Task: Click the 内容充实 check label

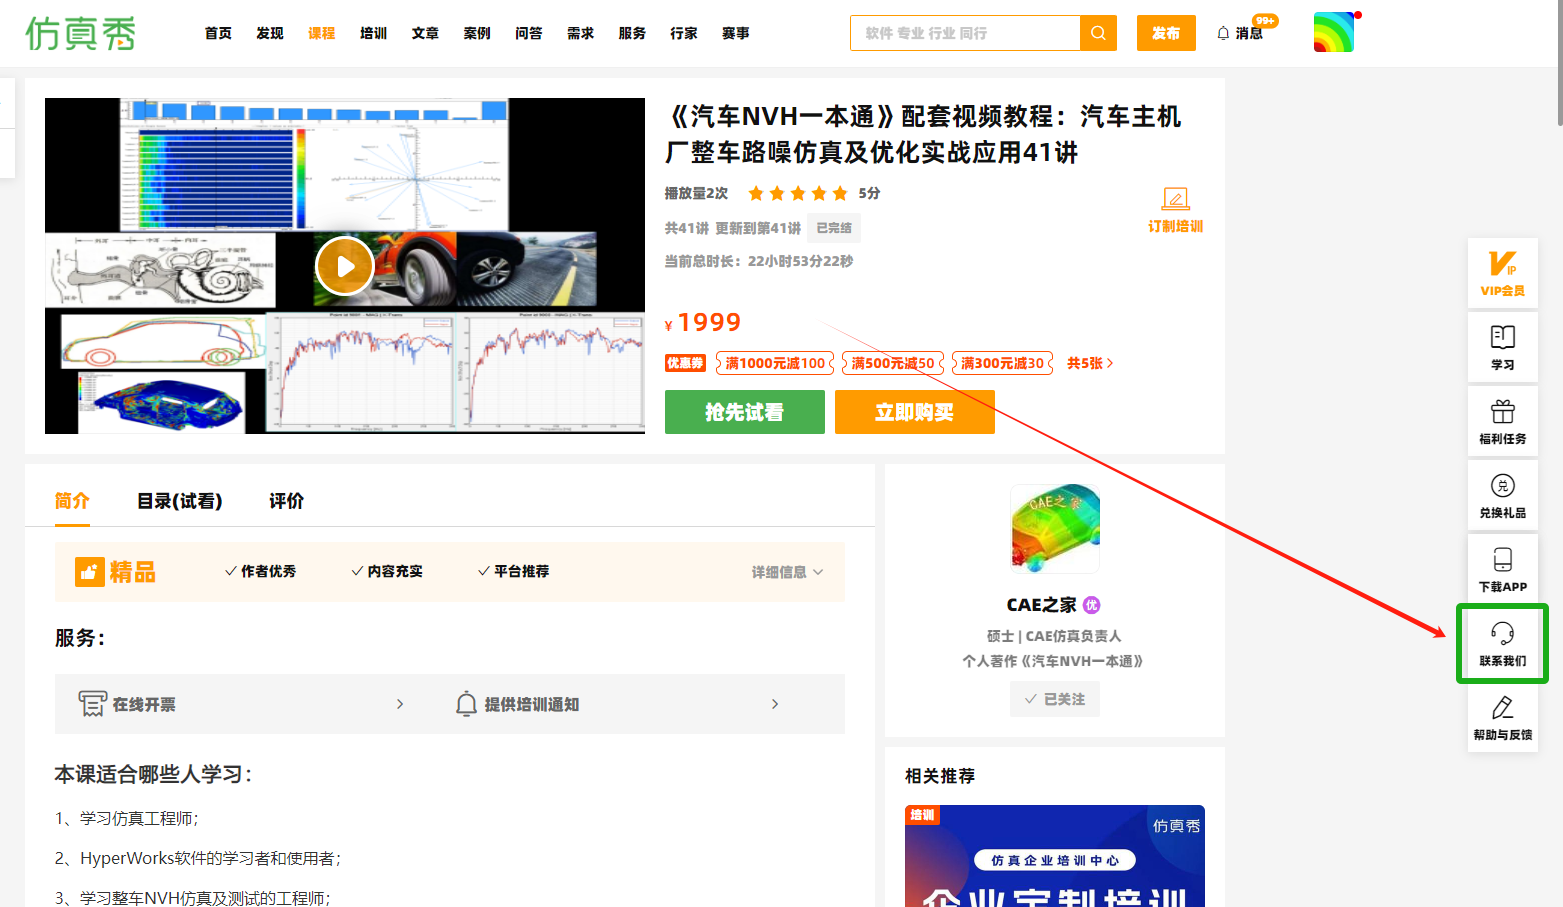Action: [x=387, y=571]
